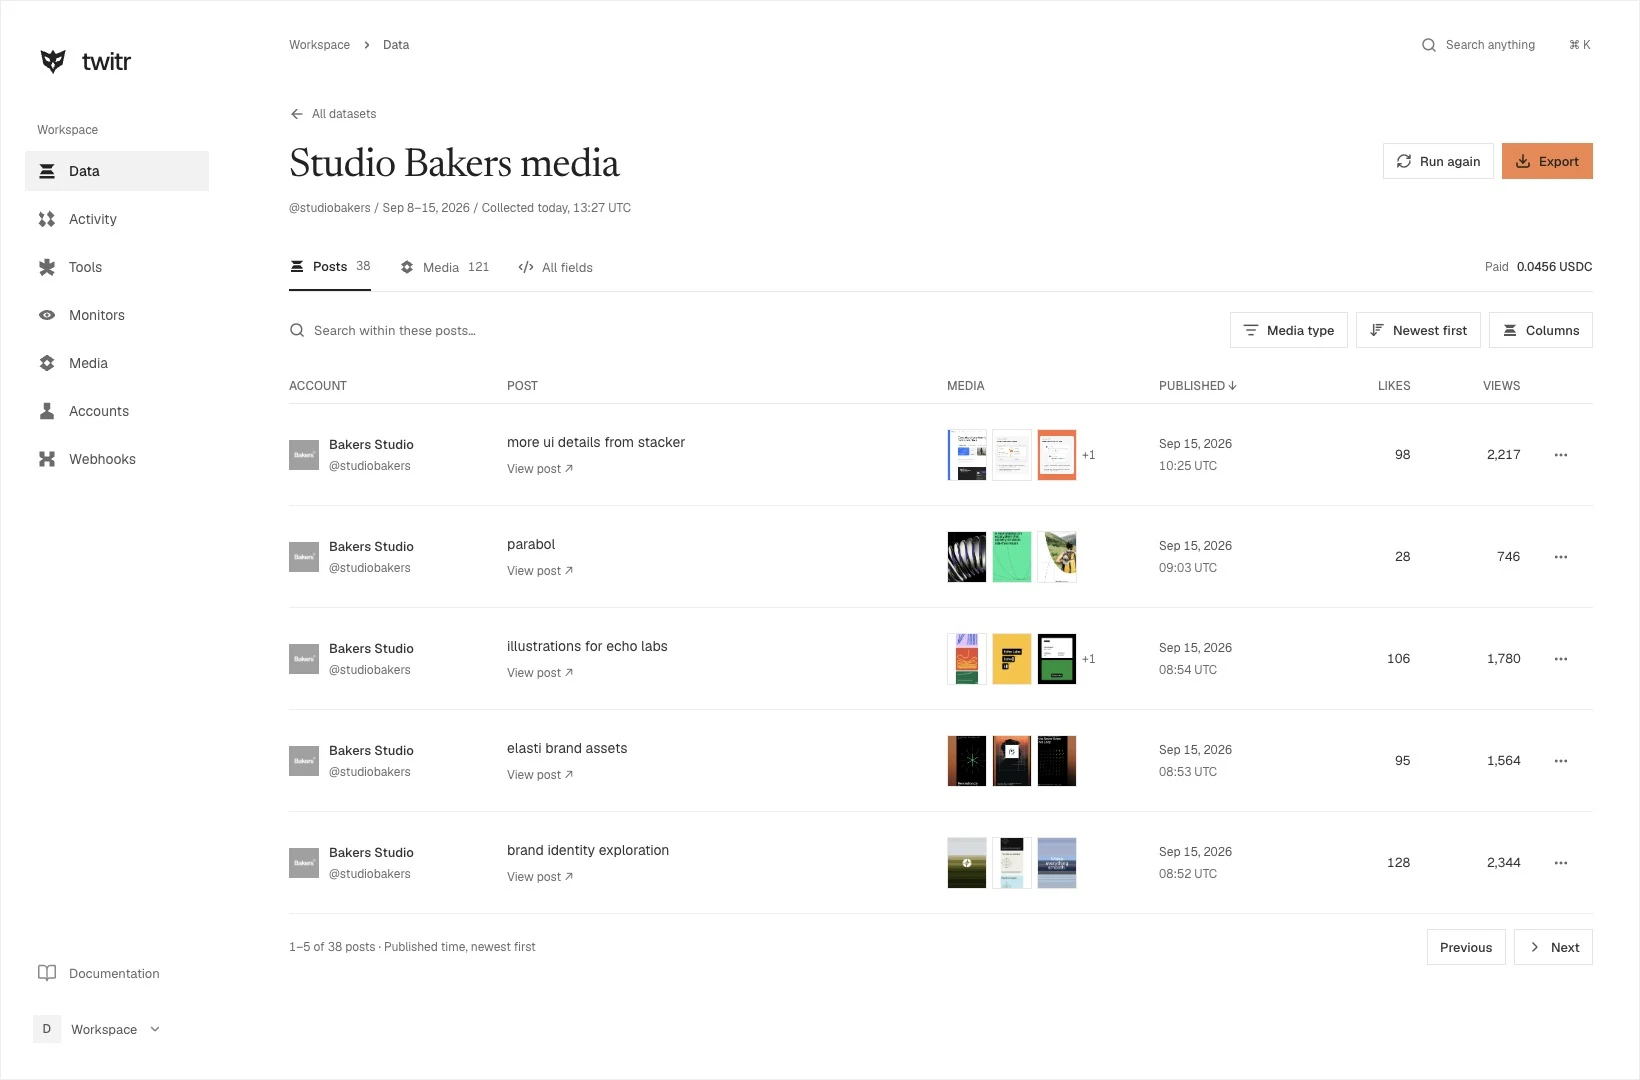This screenshot has width=1640, height=1080.
Task: Open the Webhooks section icon
Action: click(x=47, y=459)
